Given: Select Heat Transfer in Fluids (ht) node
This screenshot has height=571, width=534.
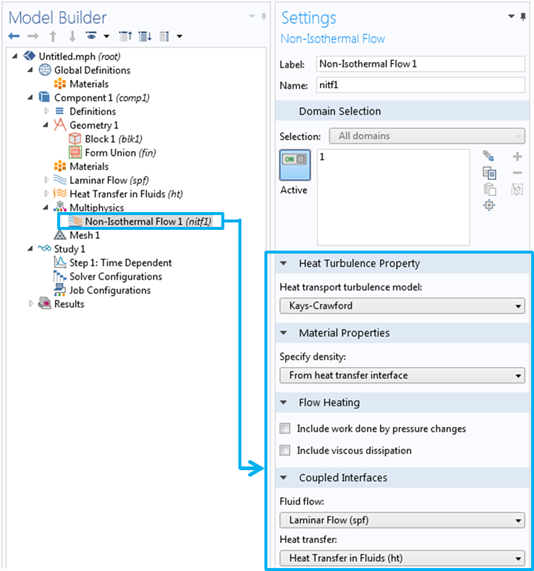Looking at the screenshot, I should 126,194.
